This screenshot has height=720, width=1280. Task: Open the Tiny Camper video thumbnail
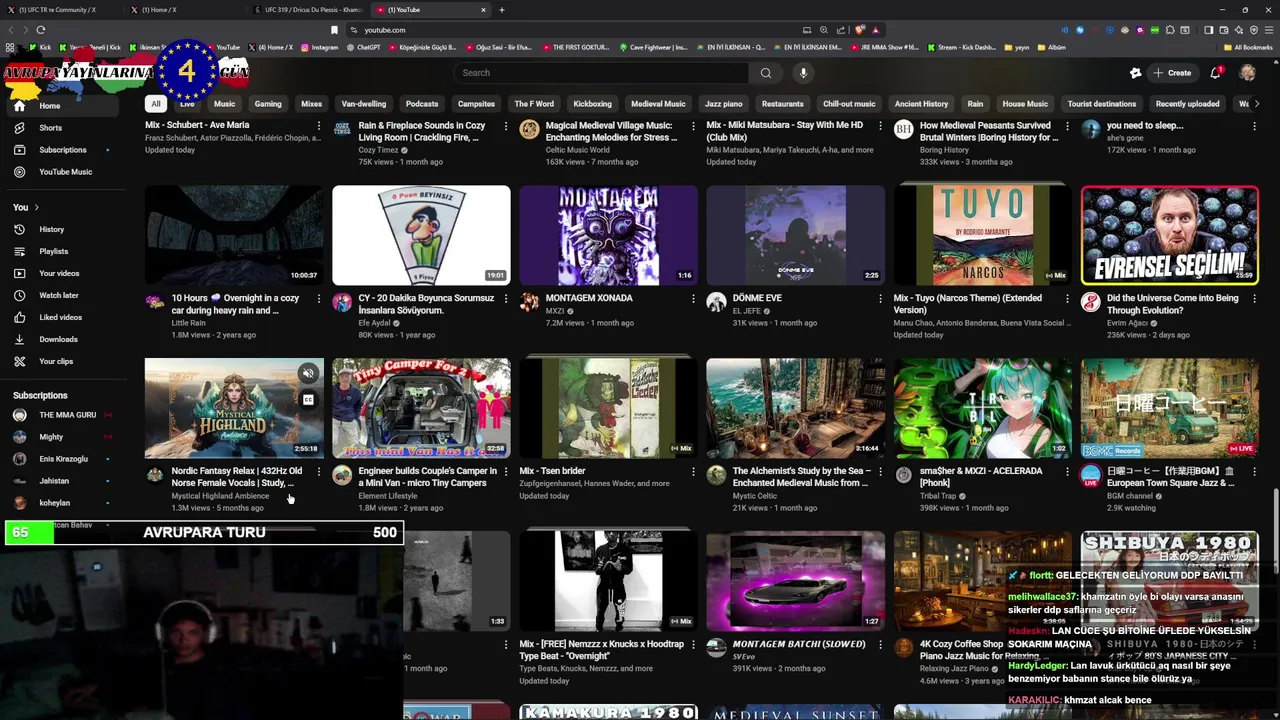point(421,408)
